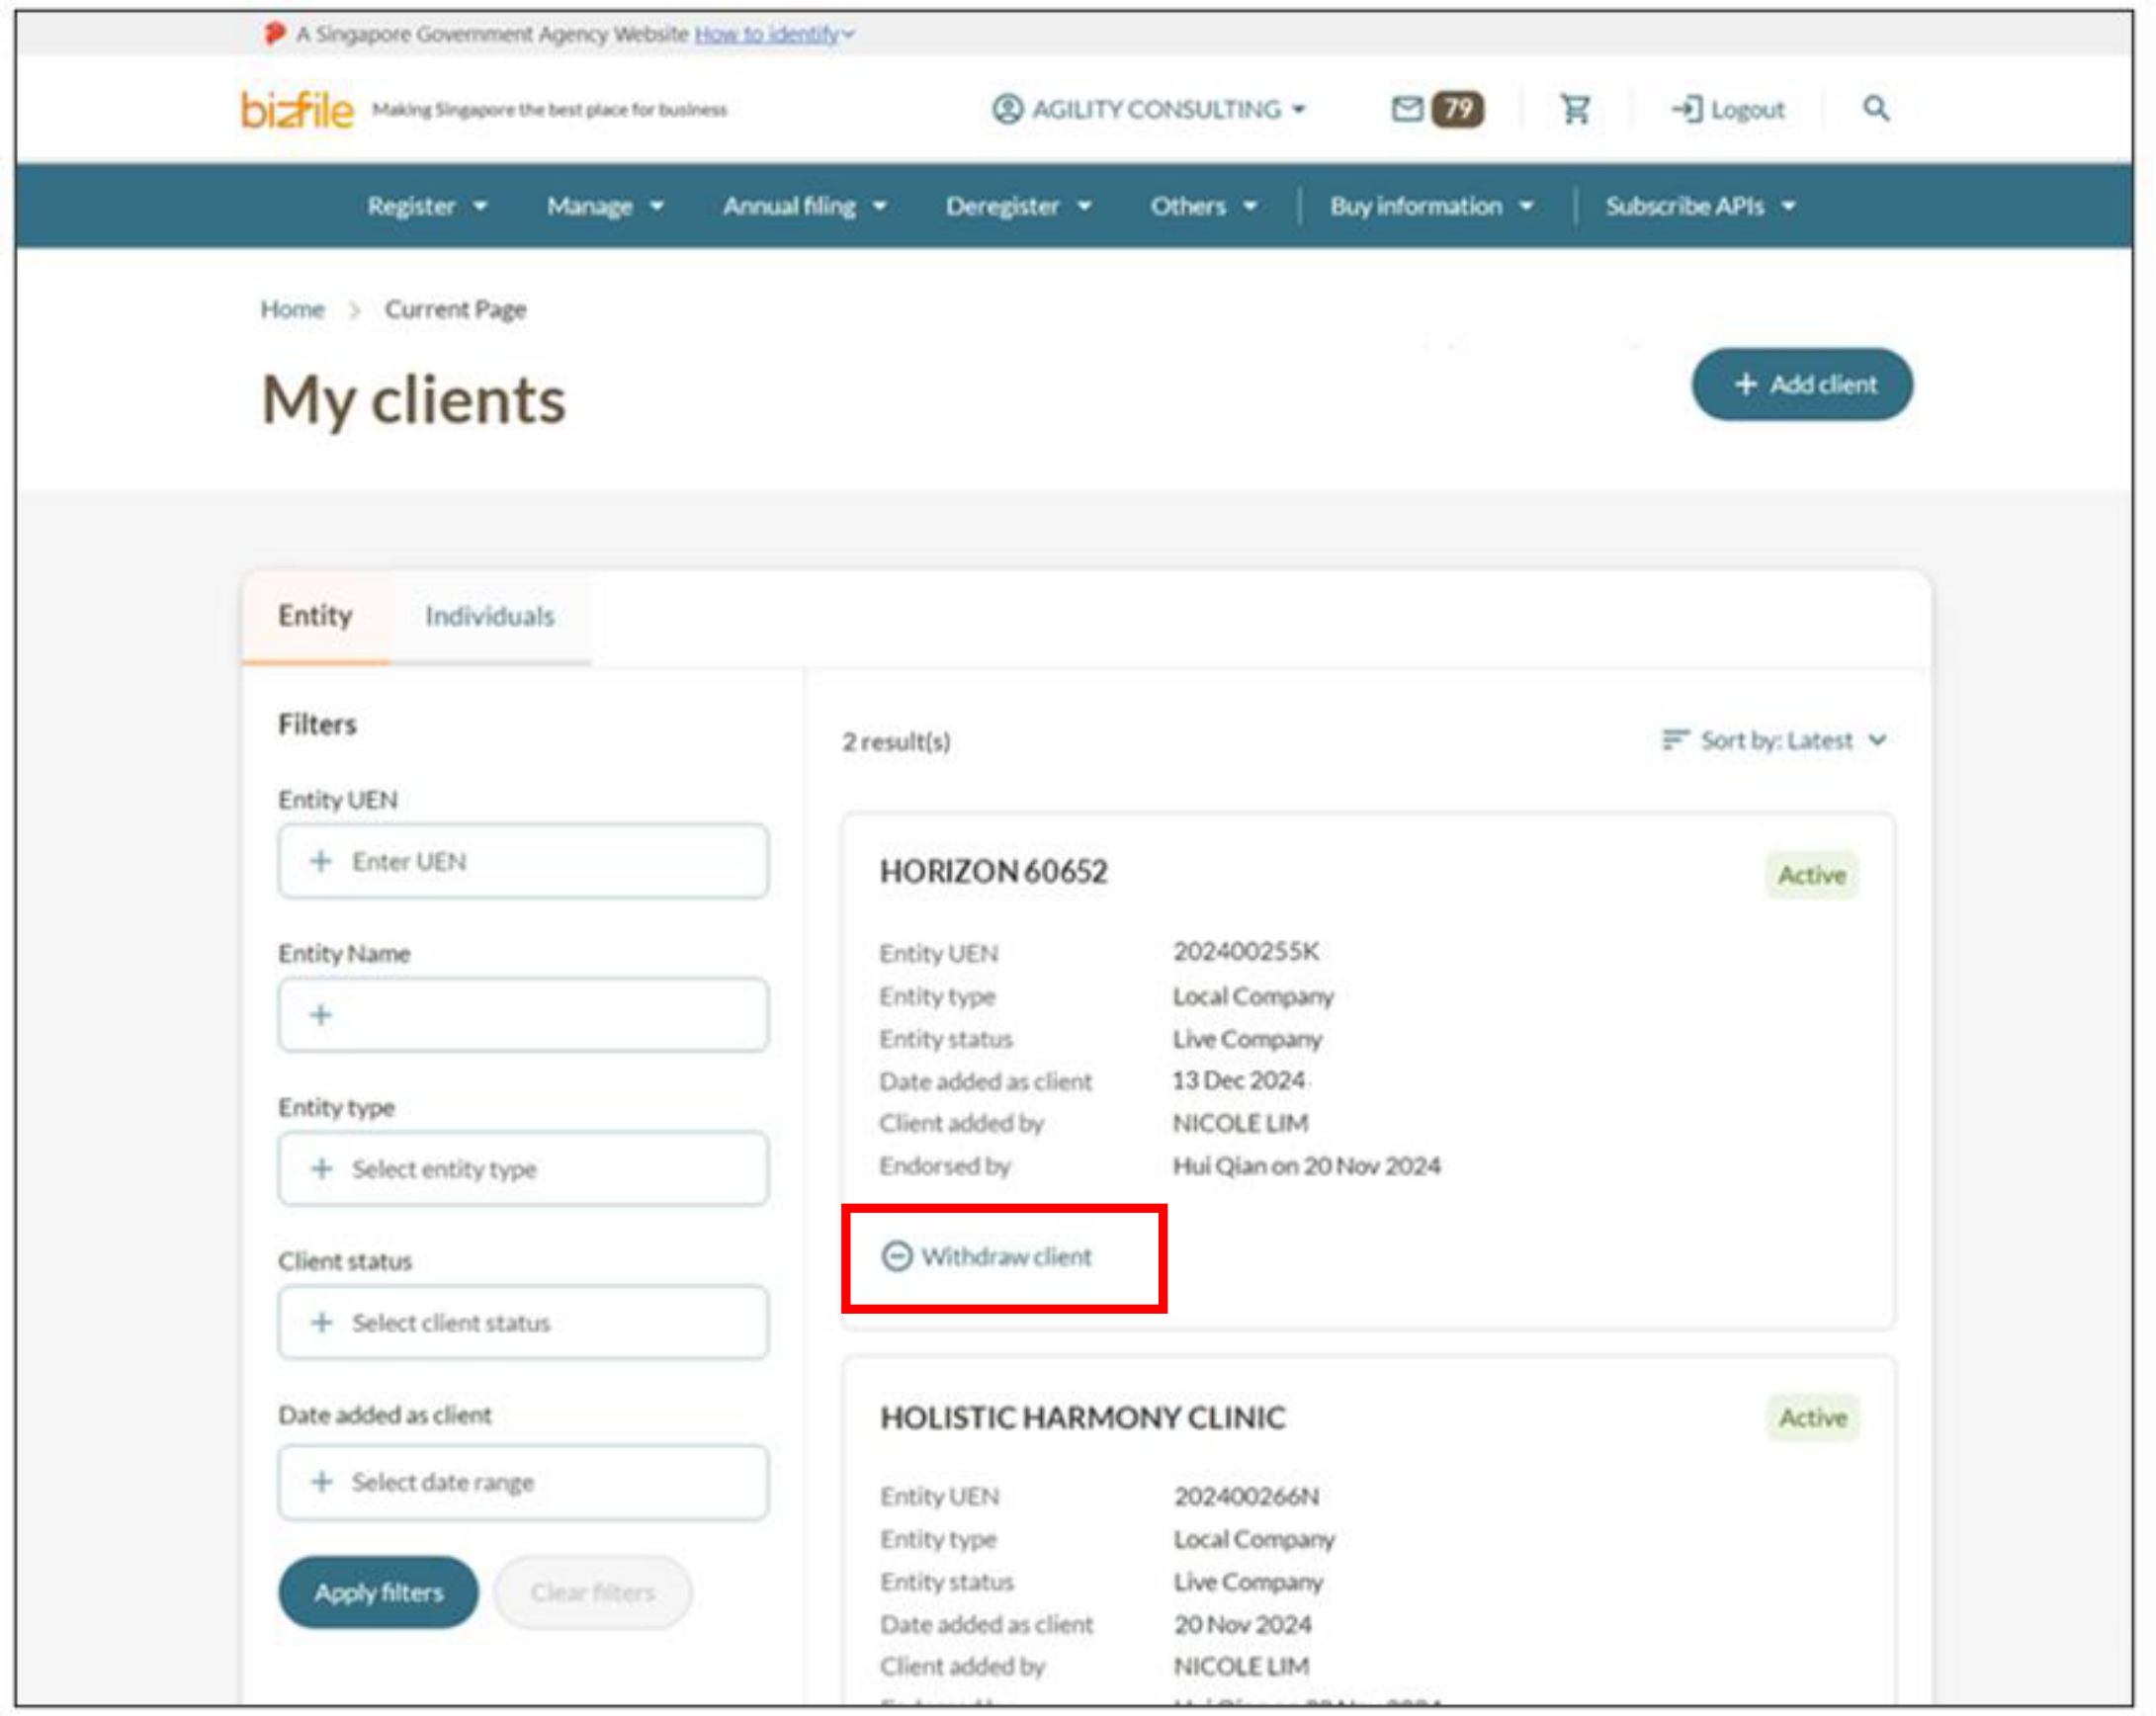Open the Subscribe APIs menu
The width and height of the screenshot is (2156, 1716).
click(1700, 205)
